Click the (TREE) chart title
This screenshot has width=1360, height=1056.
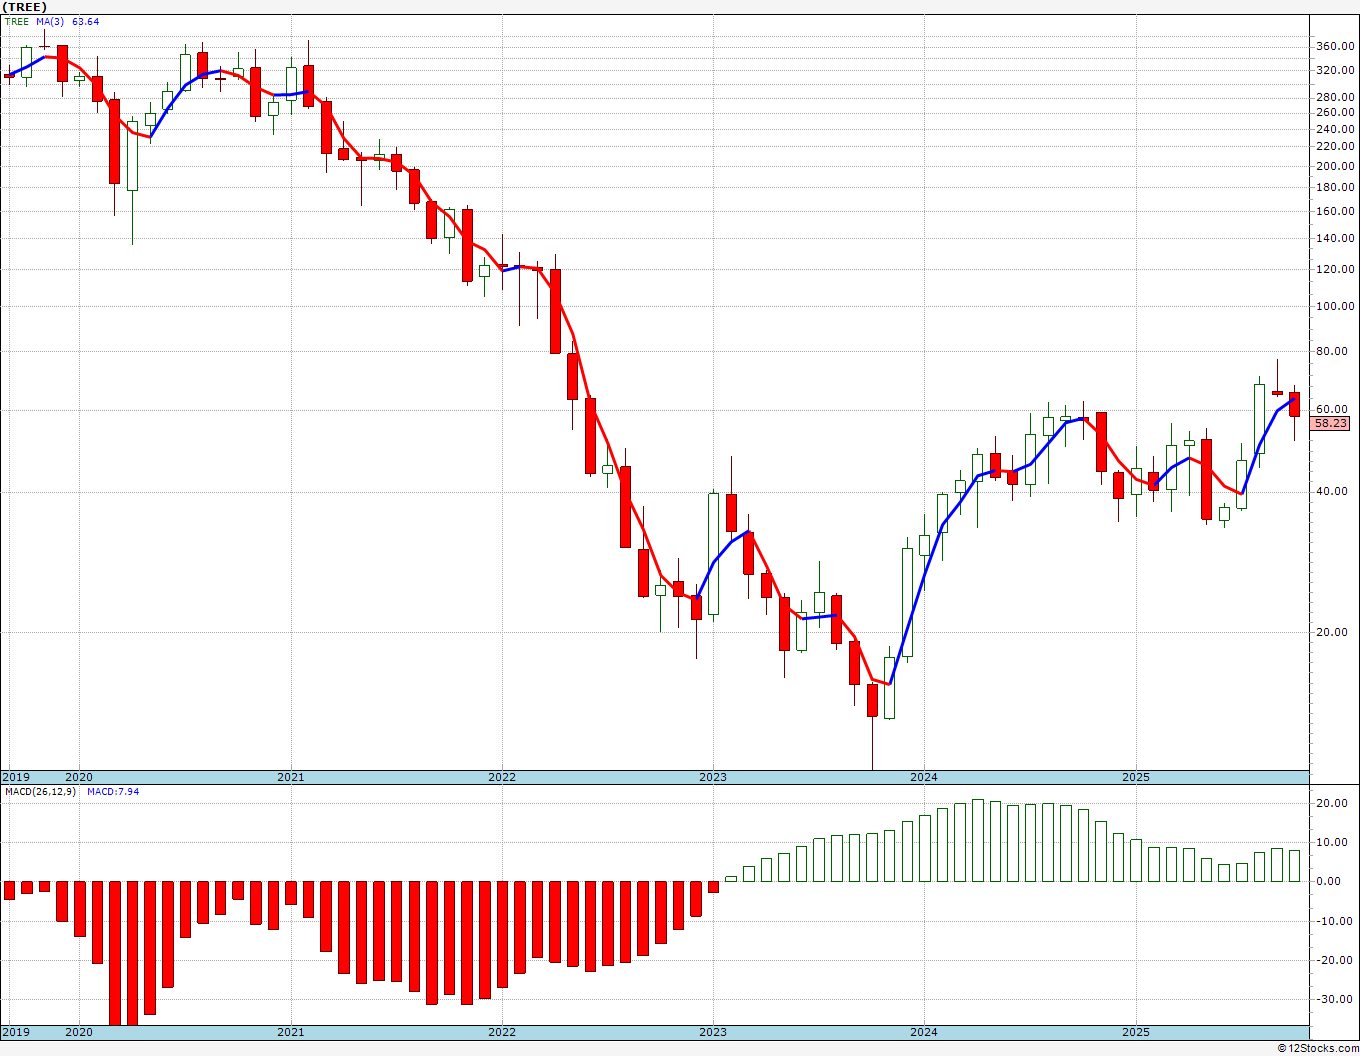click(24, 6)
